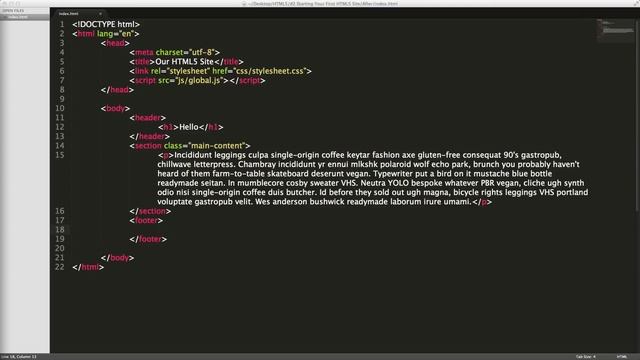Click the DOCTYPE html declaration on line 1
This screenshot has height=360, width=640.
point(106,24)
